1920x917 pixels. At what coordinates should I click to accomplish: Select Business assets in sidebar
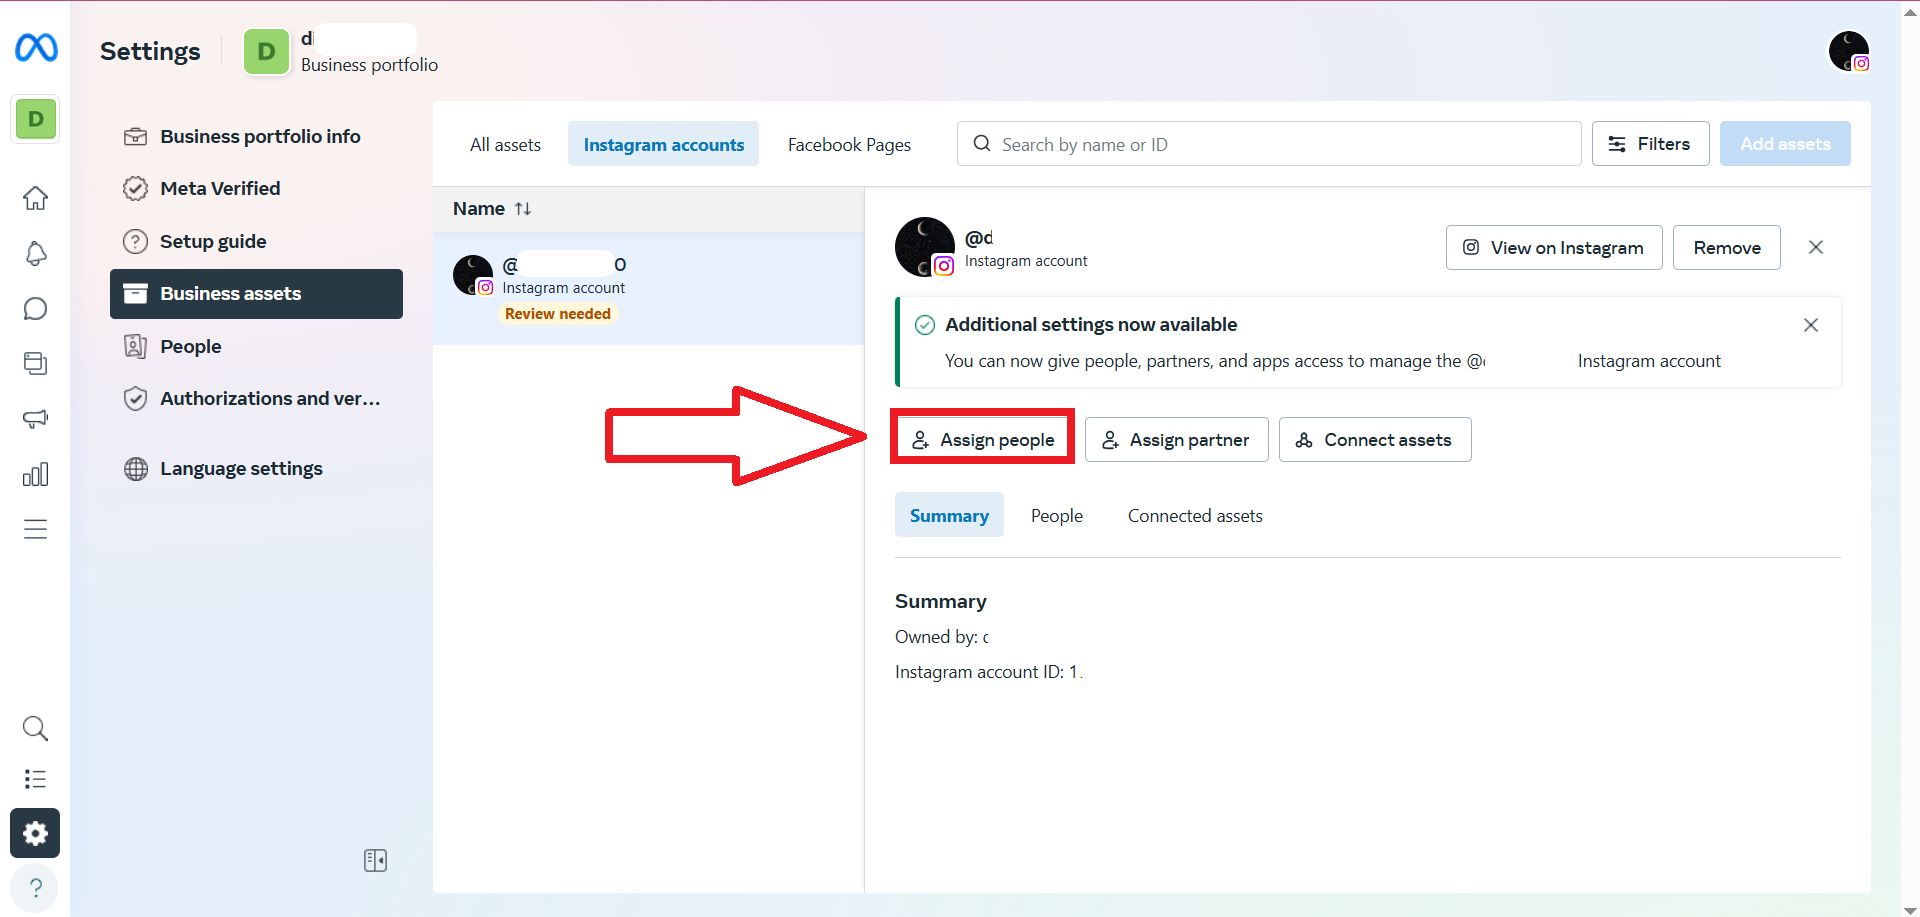tap(256, 294)
